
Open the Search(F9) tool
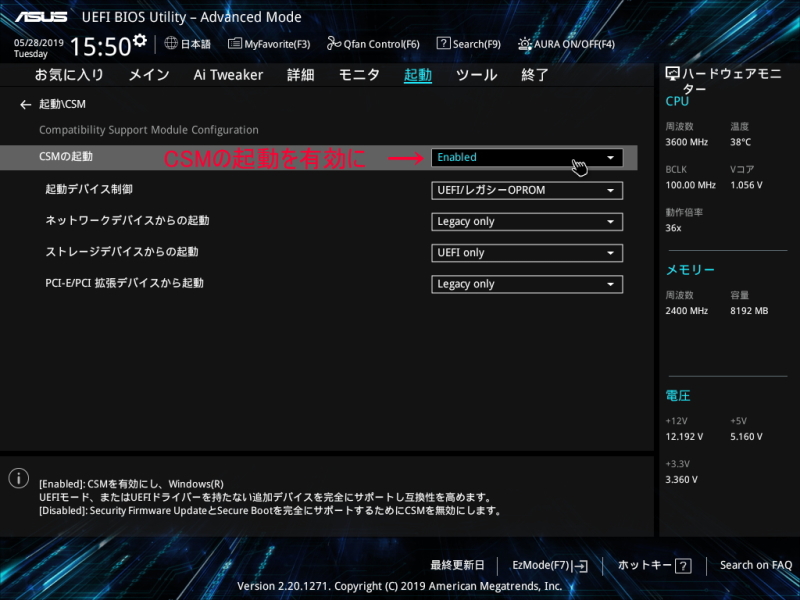click(x=468, y=44)
